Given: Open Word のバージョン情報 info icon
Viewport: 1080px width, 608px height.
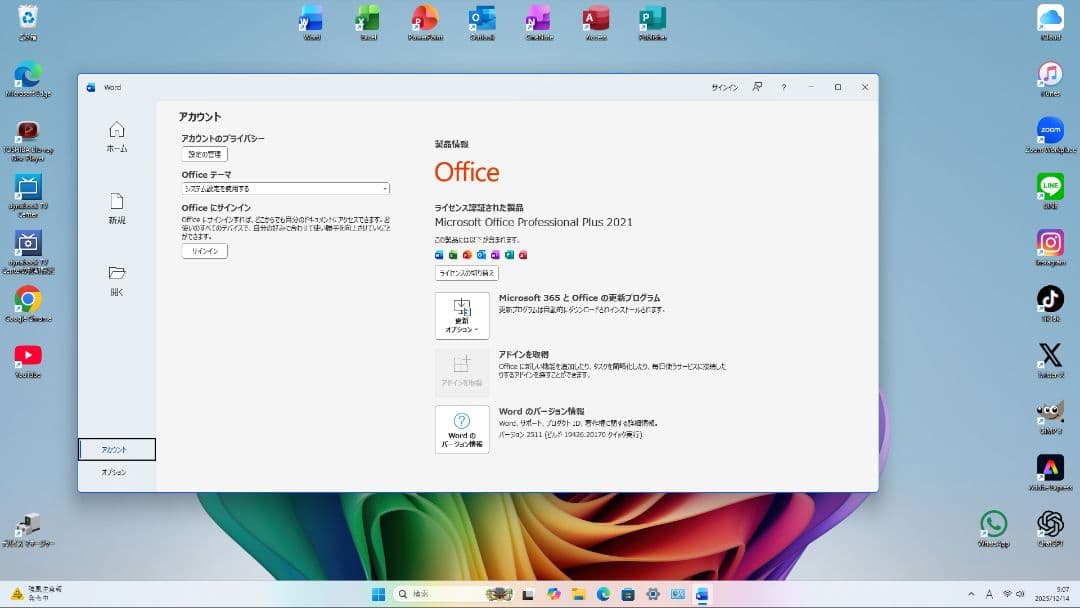Looking at the screenshot, I should [462, 429].
